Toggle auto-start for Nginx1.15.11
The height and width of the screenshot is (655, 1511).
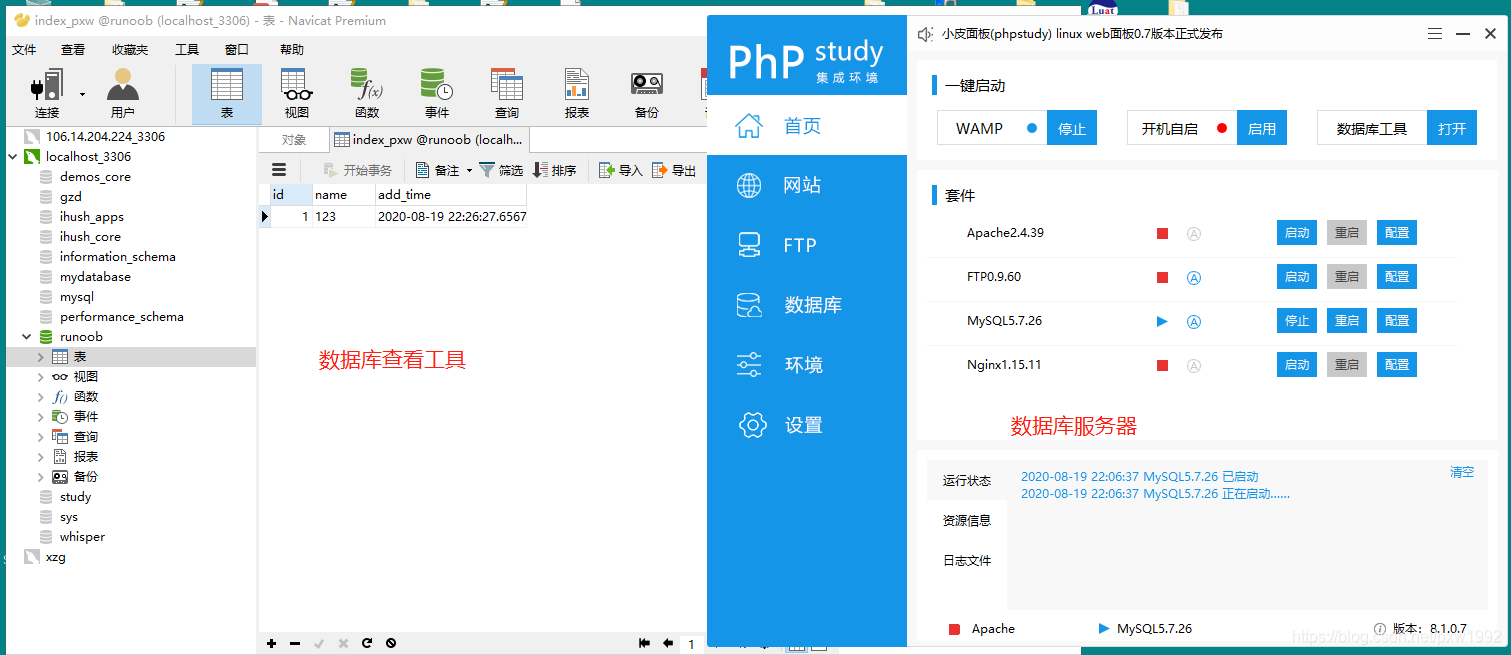[1194, 365]
